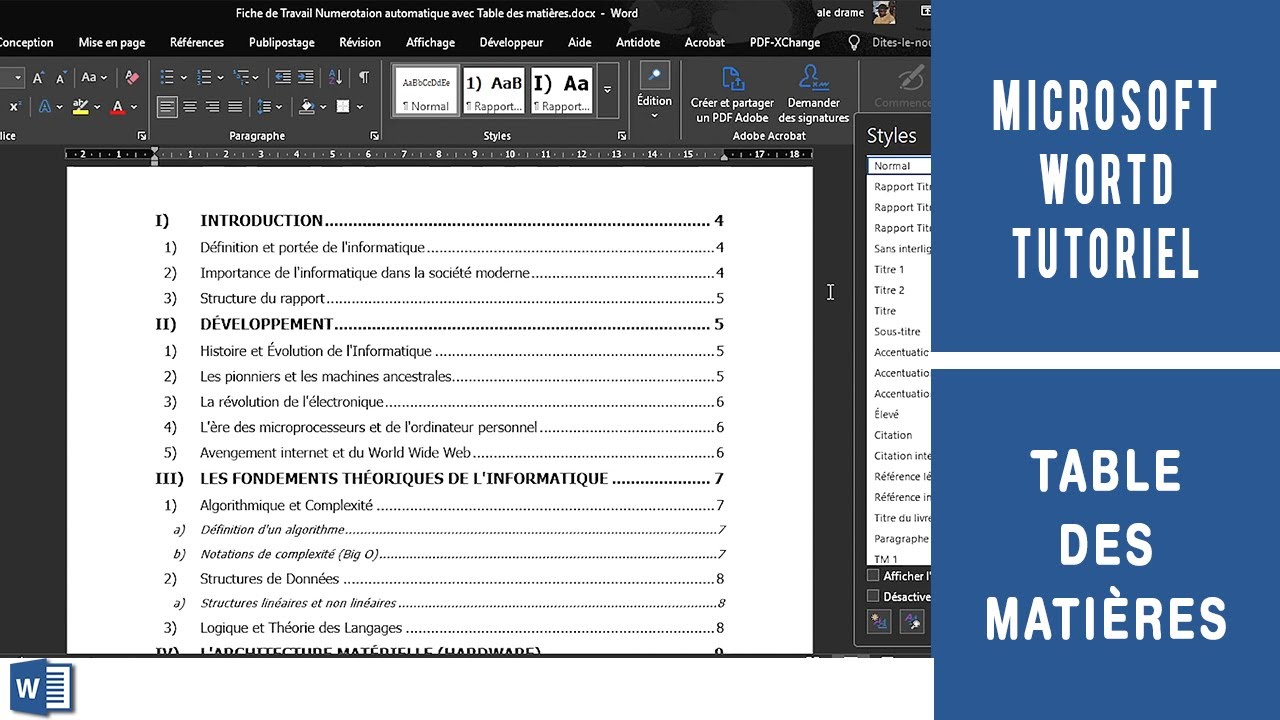This screenshot has width=1280, height=720.
Task: Apply superscript x² formatting
Action: [15, 106]
